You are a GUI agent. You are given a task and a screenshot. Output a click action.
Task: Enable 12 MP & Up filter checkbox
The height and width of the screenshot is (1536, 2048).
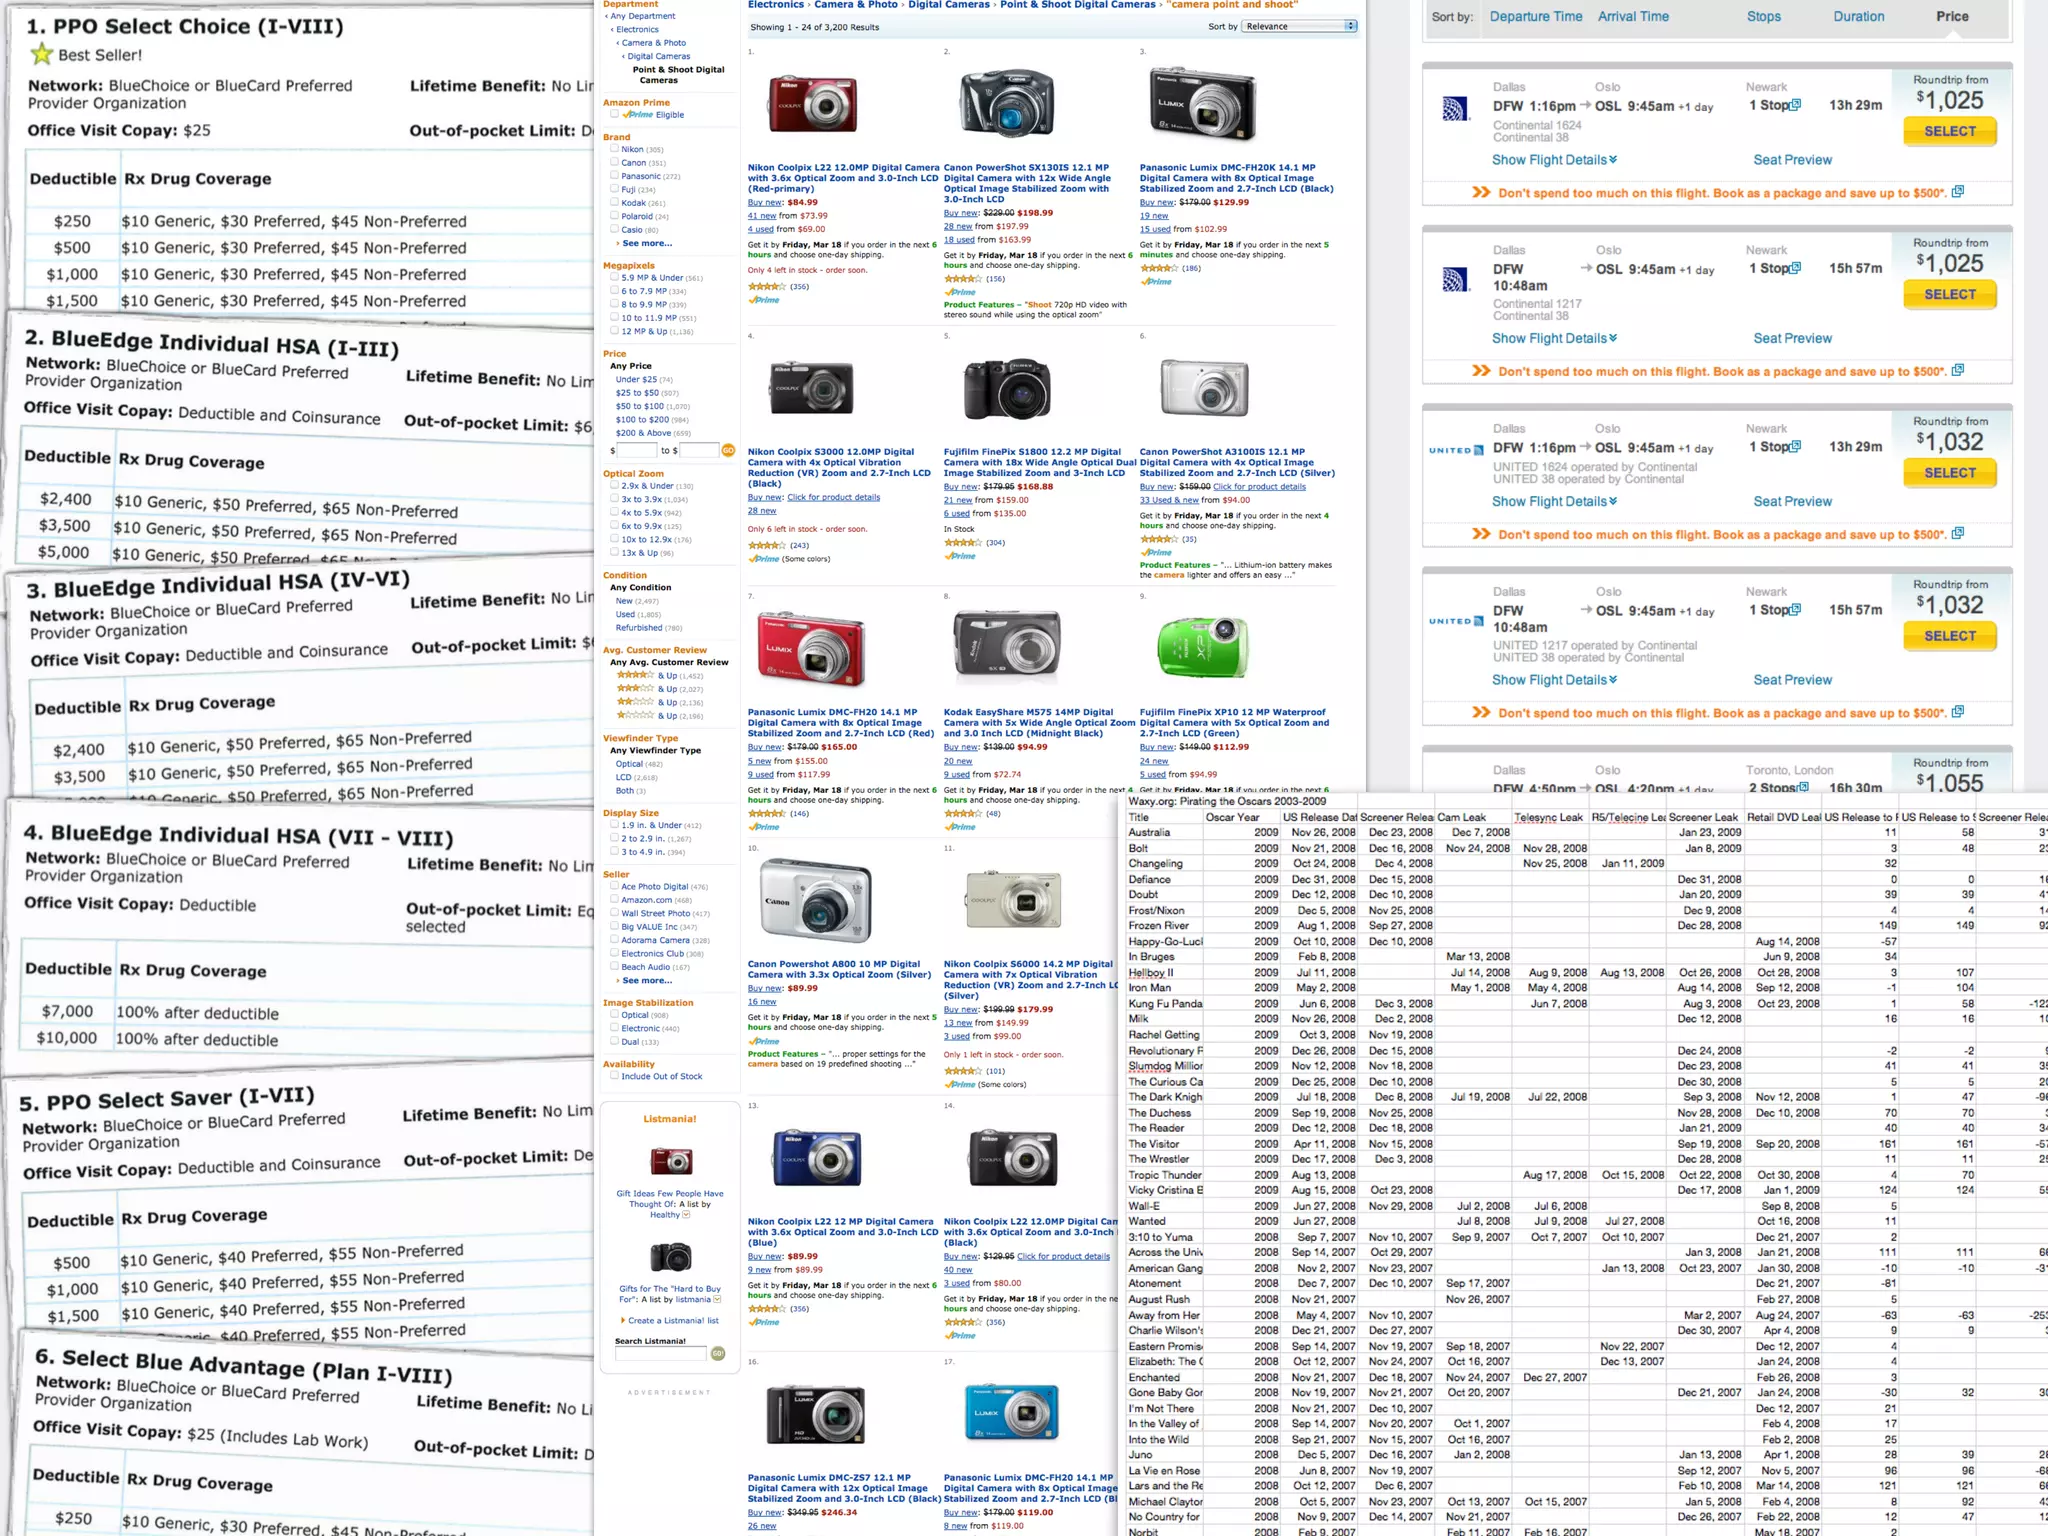[x=614, y=331]
